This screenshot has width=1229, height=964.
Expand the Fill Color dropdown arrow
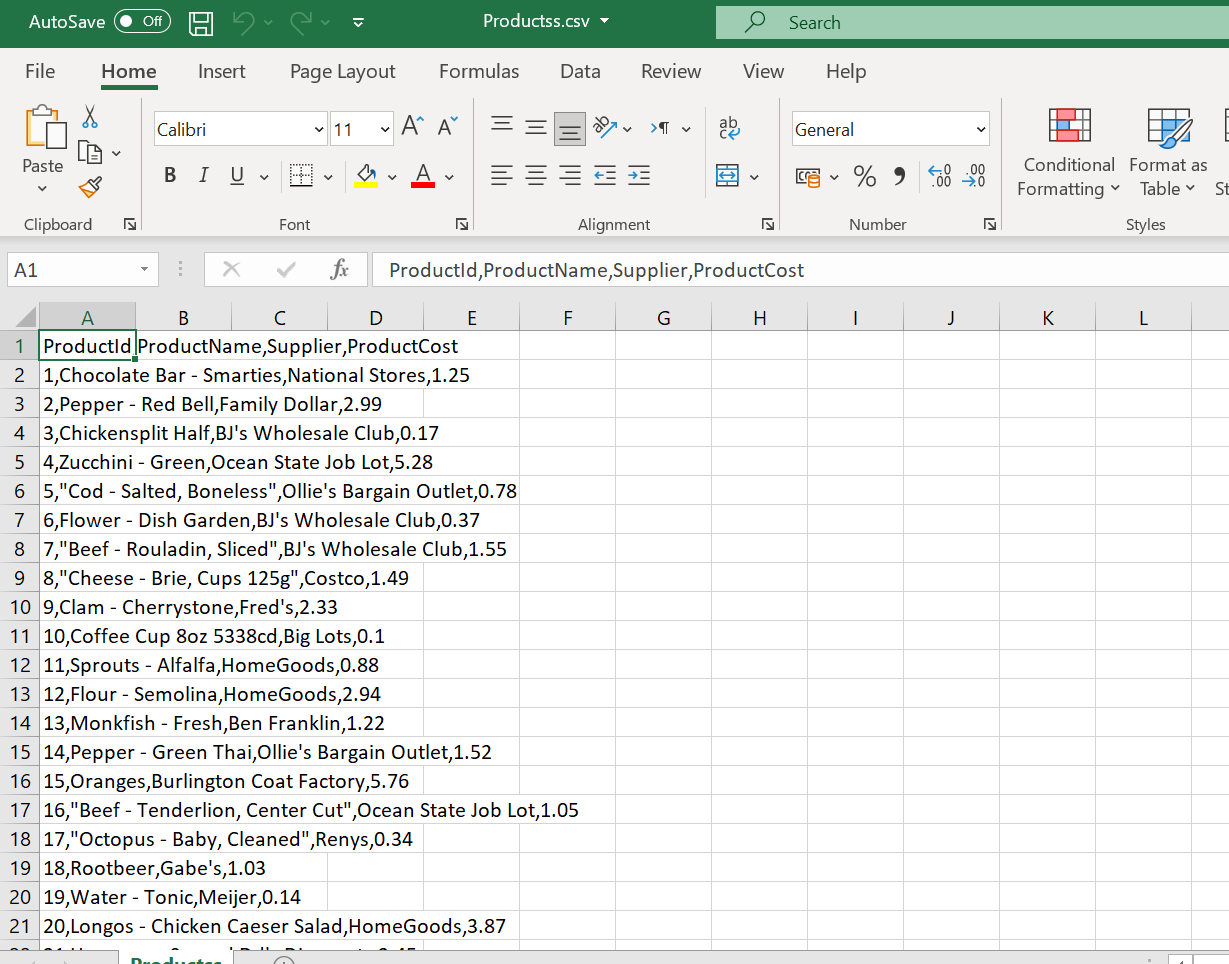point(391,176)
